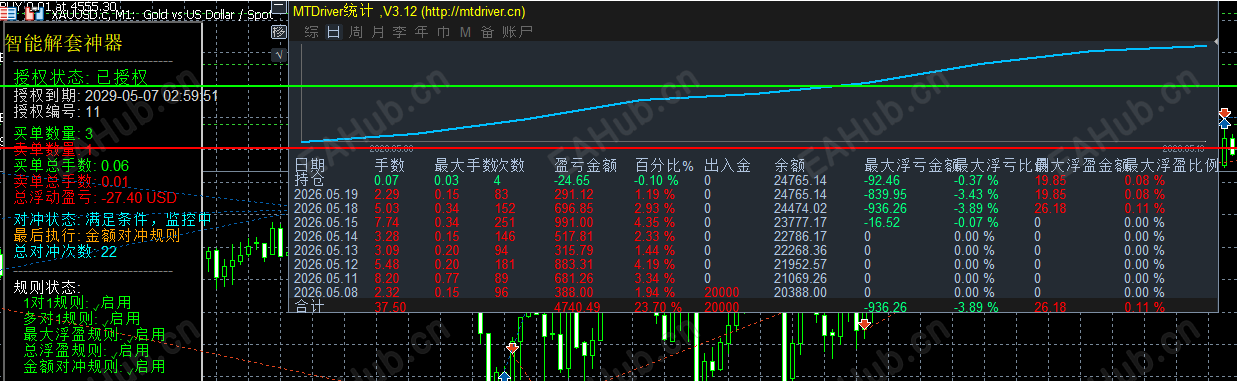Click the 卖单总手数: 0.01 line
Viewport: 1237px width, 381px height.
click(x=71, y=181)
